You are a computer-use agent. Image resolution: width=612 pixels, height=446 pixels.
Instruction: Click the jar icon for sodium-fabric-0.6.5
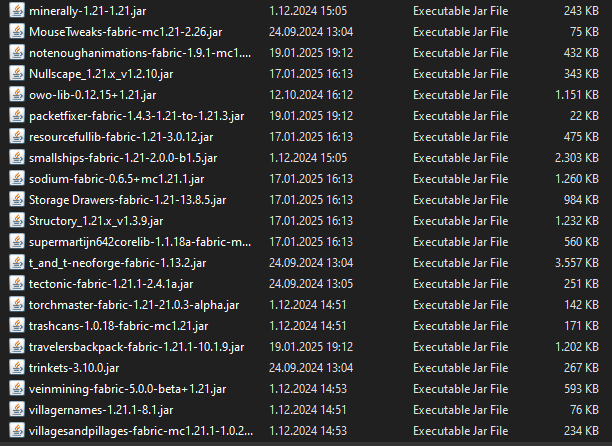click(x=16, y=178)
